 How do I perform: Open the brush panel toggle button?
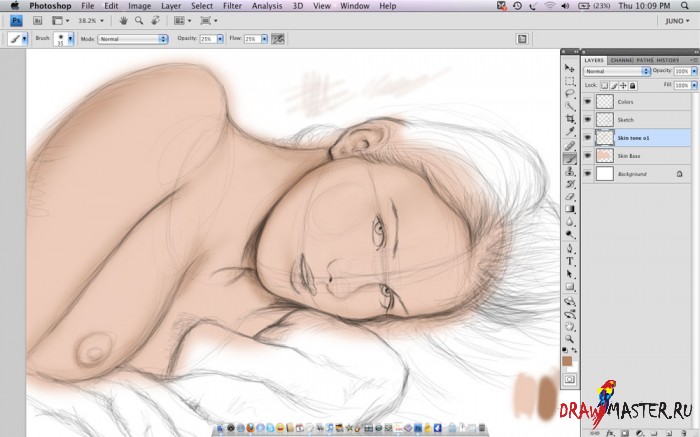click(x=522, y=39)
